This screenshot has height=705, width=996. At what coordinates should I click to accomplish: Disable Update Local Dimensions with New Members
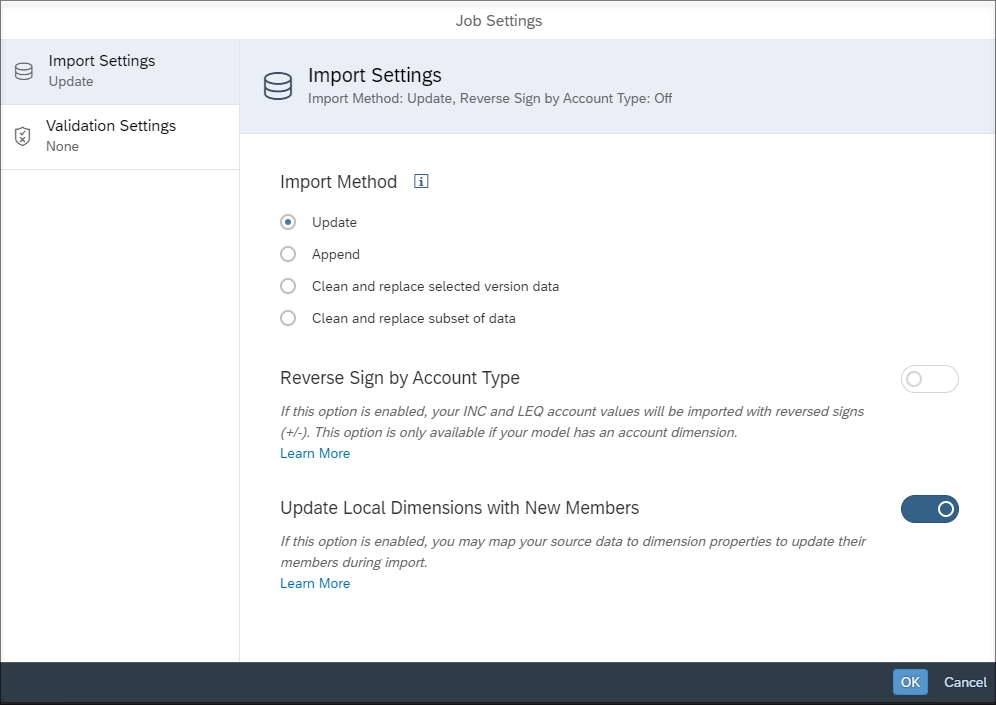929,509
